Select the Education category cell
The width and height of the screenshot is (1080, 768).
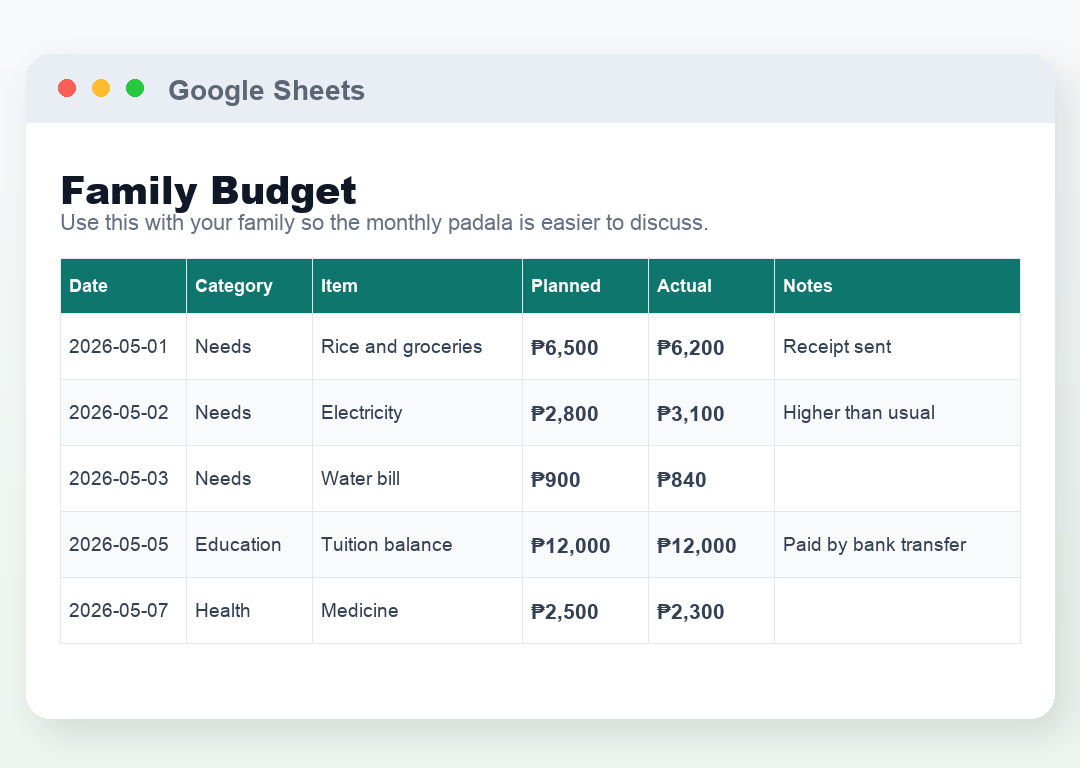coord(249,545)
